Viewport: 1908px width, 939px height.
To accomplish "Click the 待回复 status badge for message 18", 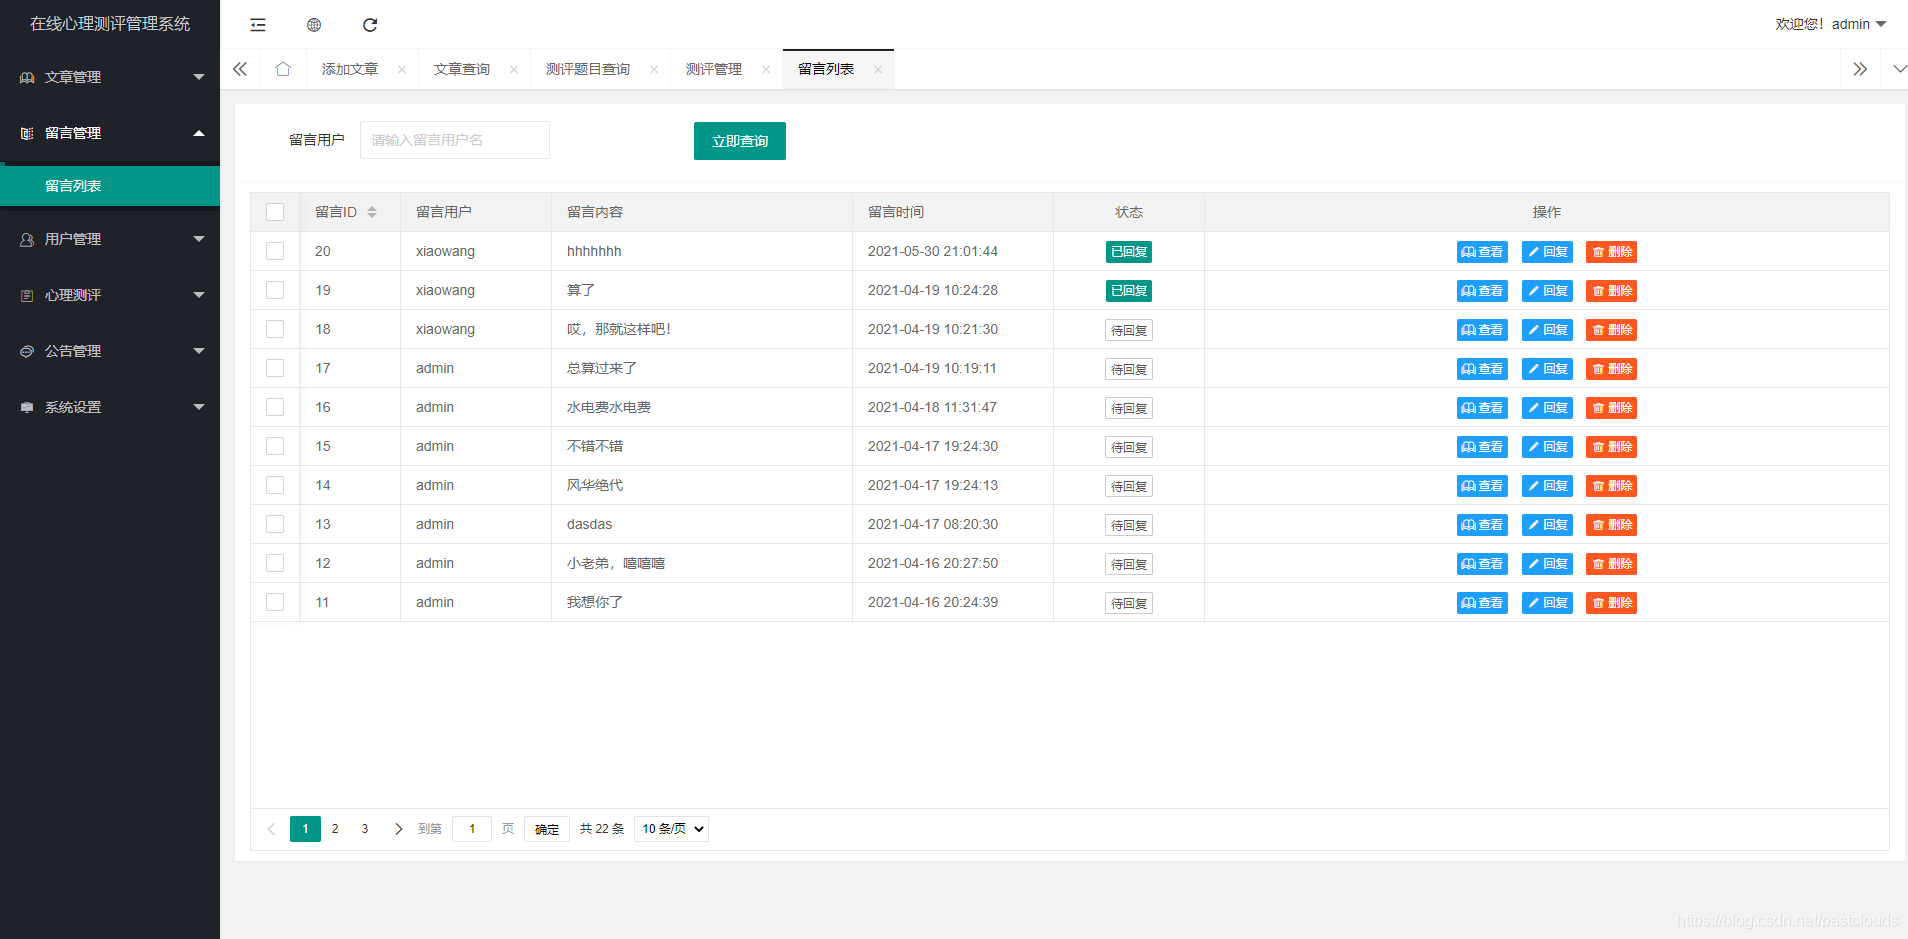I will click(1129, 330).
